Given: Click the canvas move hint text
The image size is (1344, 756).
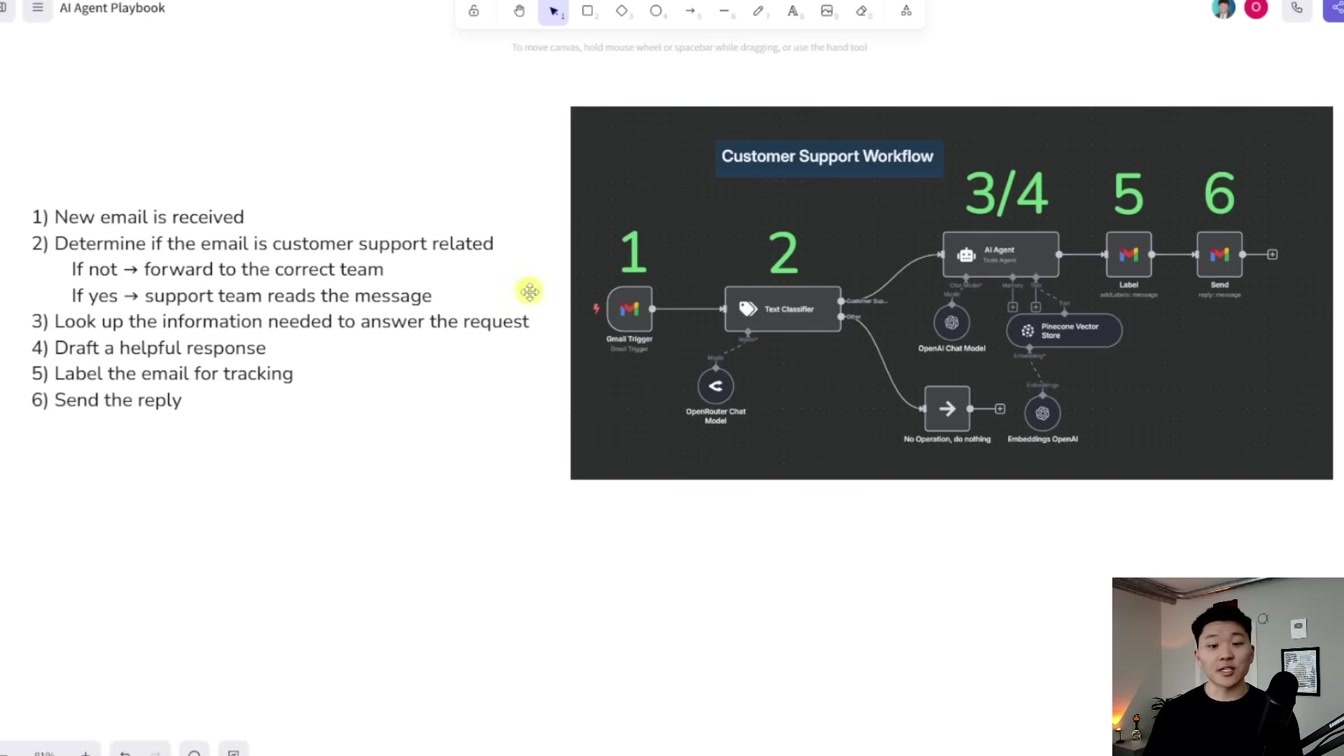Looking at the screenshot, I should (x=689, y=47).
